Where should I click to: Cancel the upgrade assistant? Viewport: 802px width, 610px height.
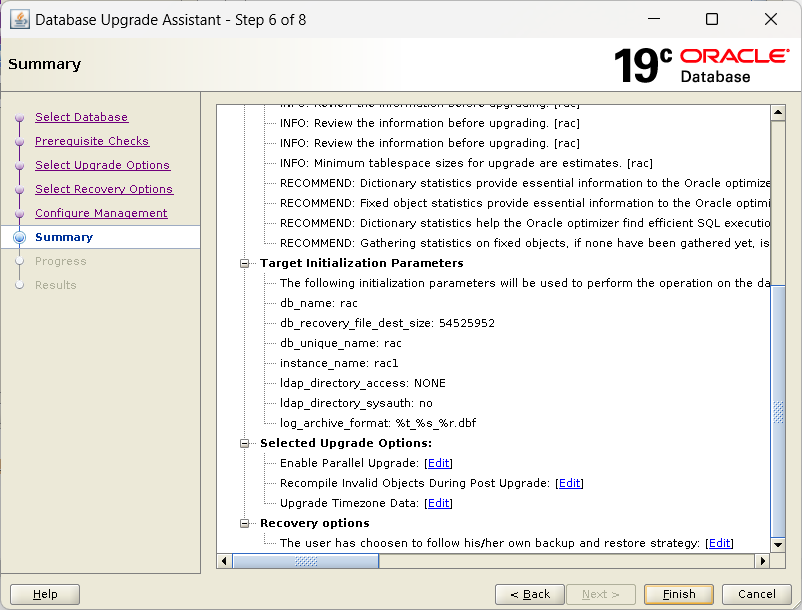click(x=756, y=594)
